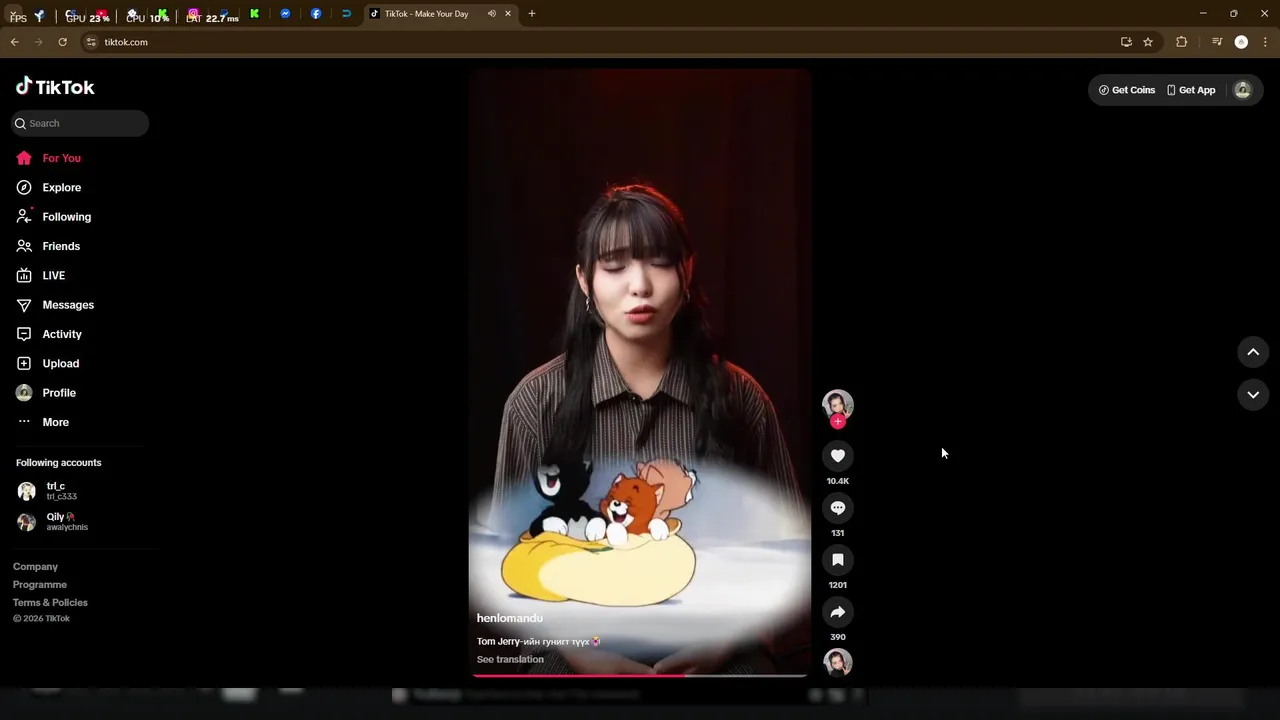
Task: Open a new browser tab
Action: (x=532, y=14)
